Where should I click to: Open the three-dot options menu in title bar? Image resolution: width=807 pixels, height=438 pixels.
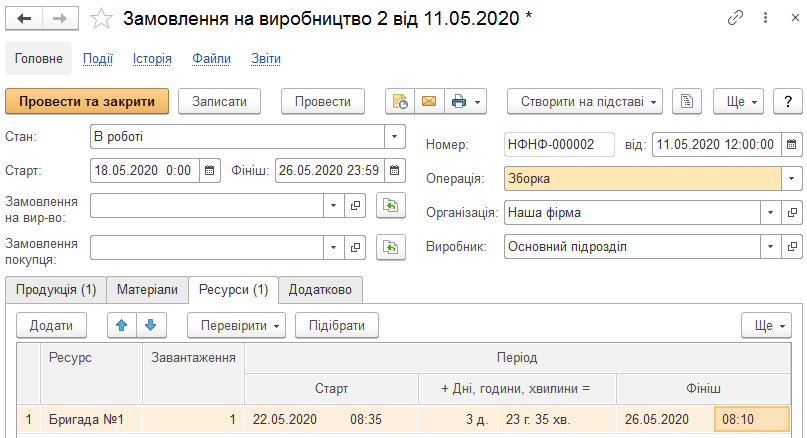coord(765,18)
